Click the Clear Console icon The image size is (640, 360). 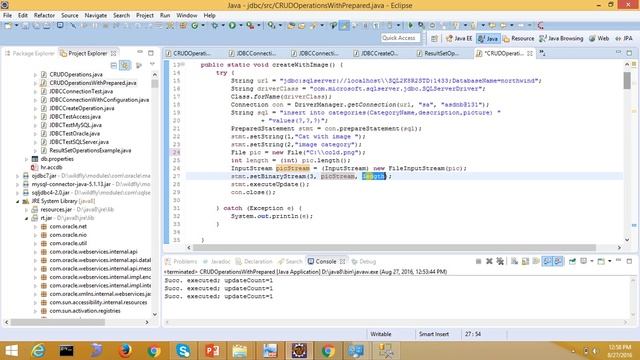514,261
